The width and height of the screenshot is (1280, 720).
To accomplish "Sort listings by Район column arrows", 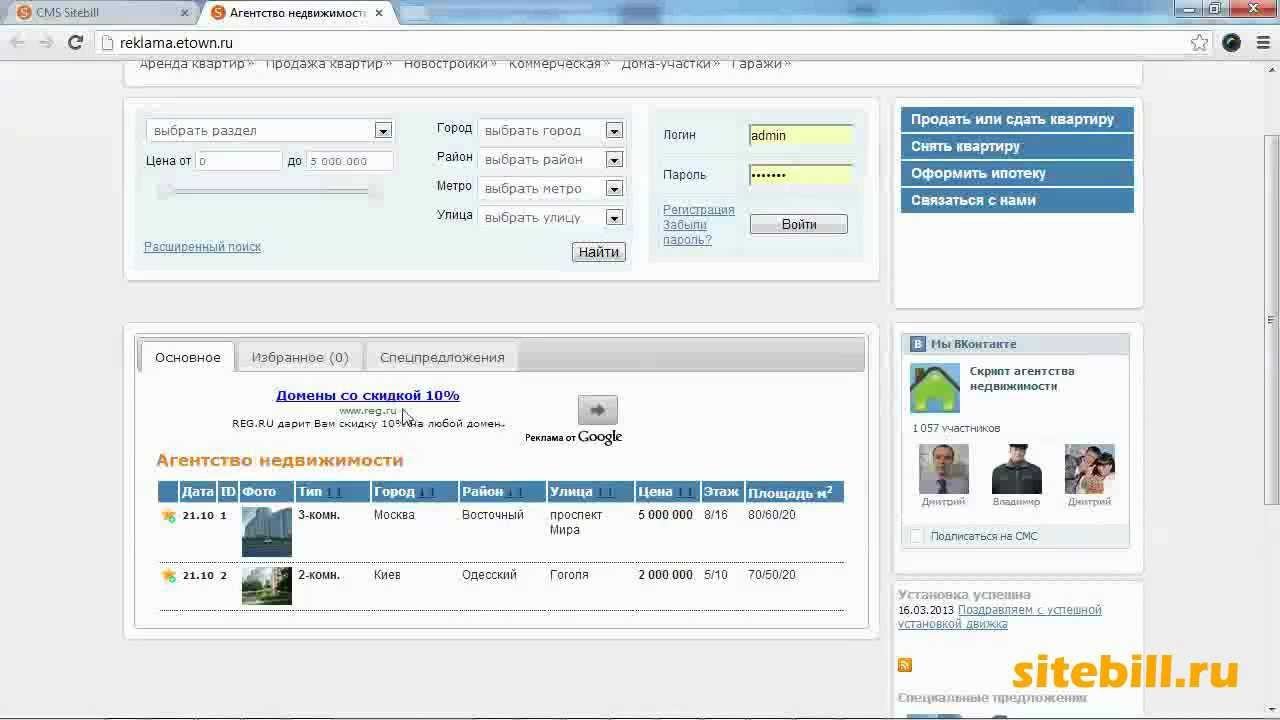I will coord(515,492).
